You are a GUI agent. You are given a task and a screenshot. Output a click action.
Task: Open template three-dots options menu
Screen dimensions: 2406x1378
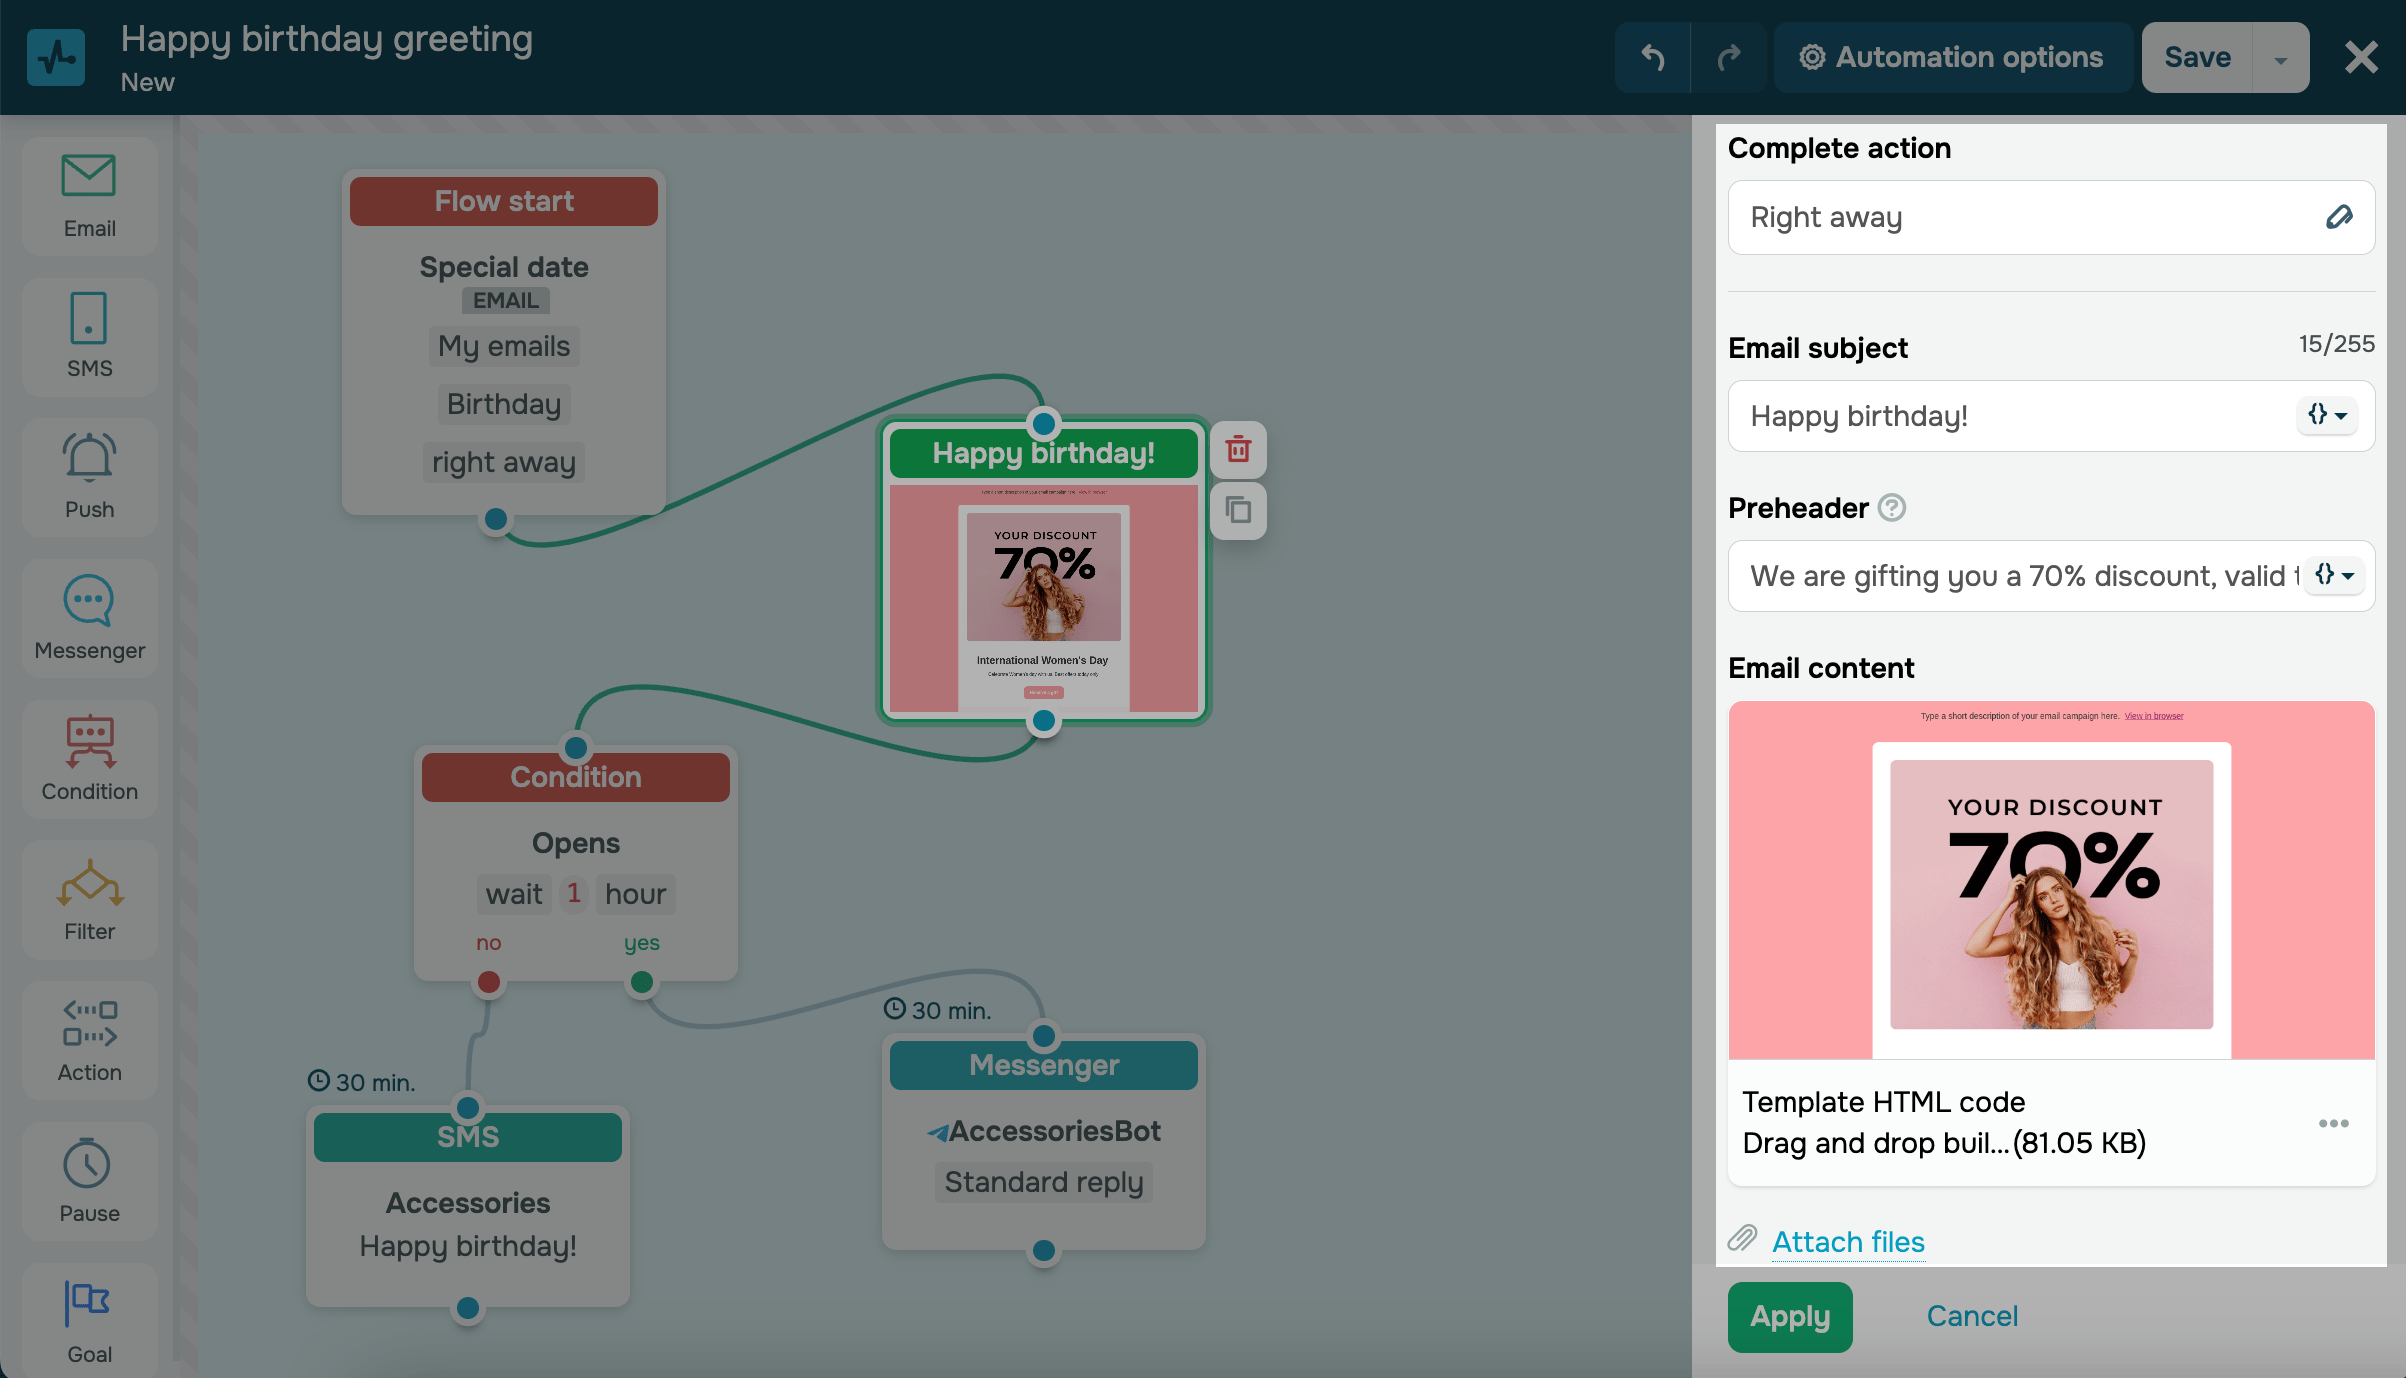click(x=2333, y=1123)
